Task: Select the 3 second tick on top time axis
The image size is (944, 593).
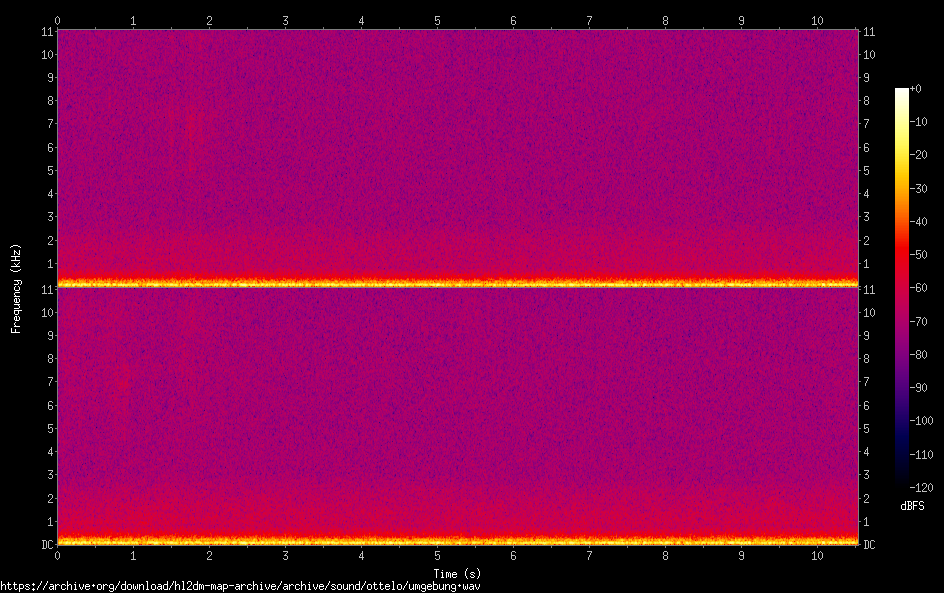Action: [x=285, y=20]
